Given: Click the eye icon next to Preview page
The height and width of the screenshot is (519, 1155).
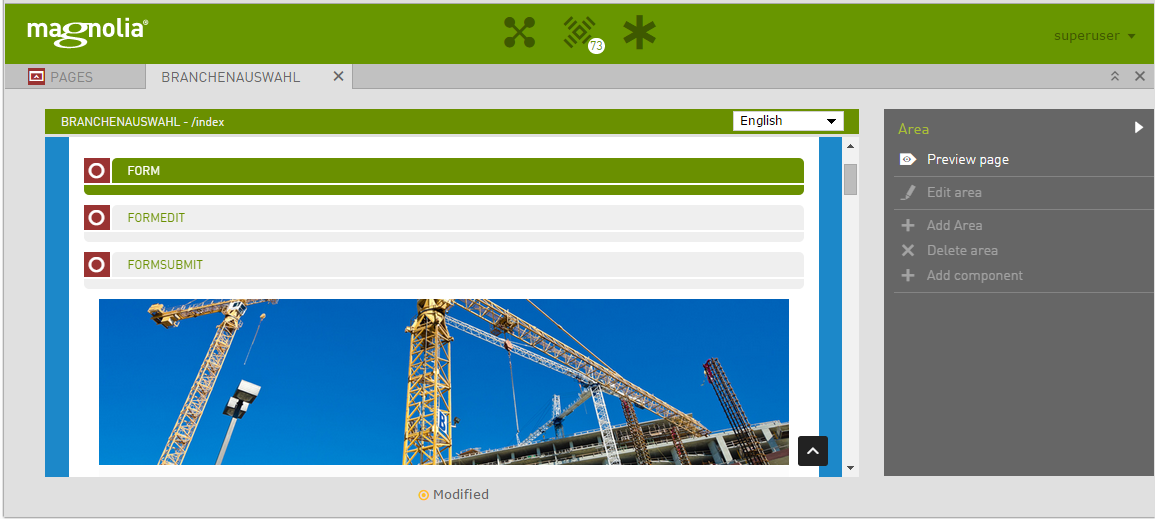Looking at the screenshot, I should coord(908,159).
